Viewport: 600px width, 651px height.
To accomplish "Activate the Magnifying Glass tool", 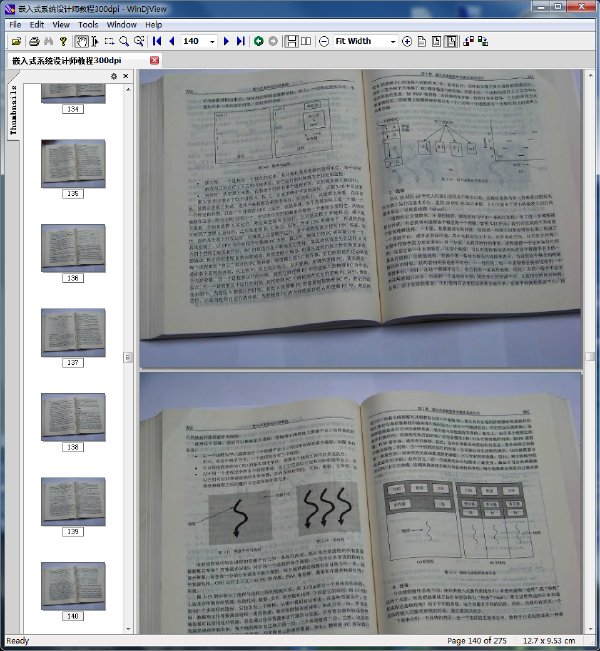I will (124, 41).
